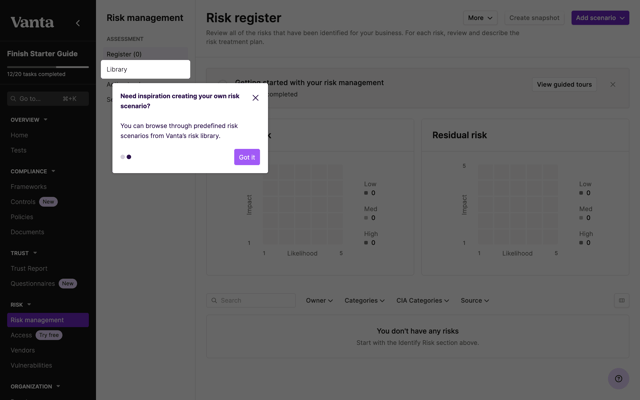This screenshot has height=400, width=640.
Task: Click the second tooltip step dot
Action: click(129, 157)
